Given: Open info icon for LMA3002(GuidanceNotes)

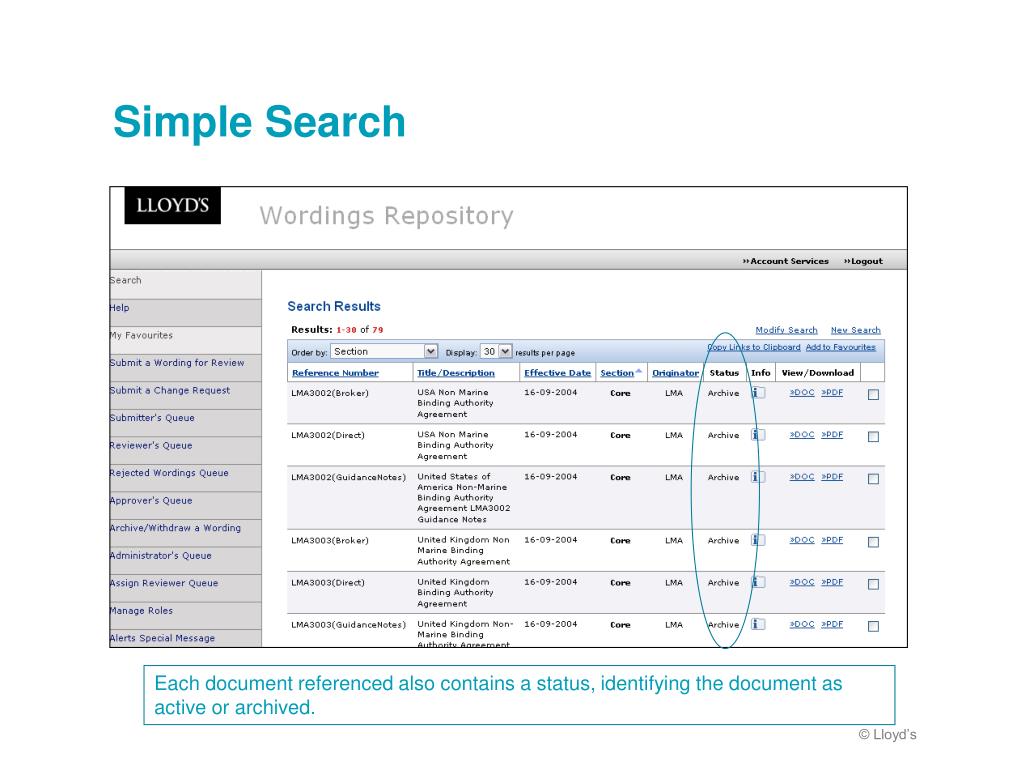Looking at the screenshot, I should click(x=758, y=477).
